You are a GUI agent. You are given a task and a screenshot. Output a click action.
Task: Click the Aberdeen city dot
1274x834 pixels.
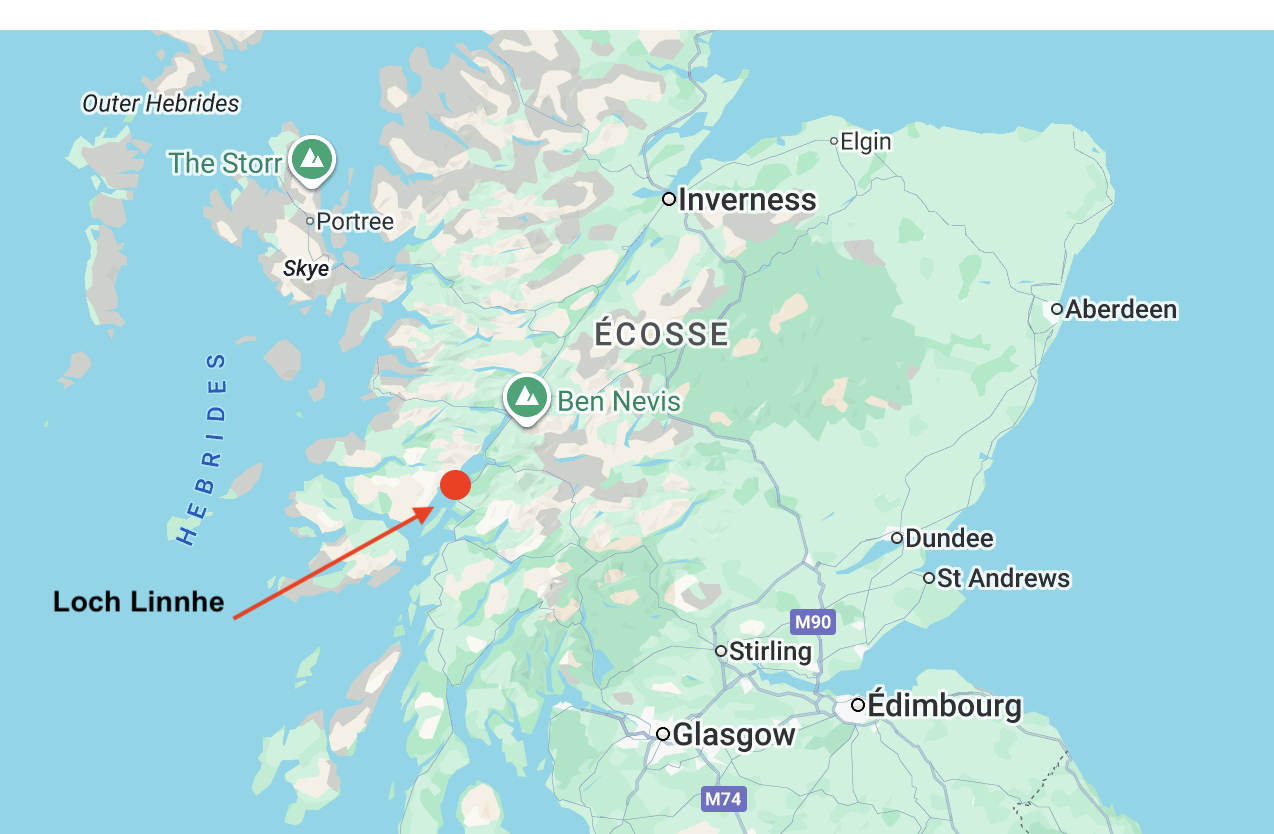1057,309
